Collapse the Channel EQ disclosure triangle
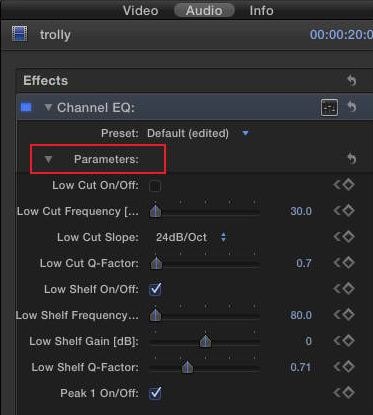Screen dimensions: 373x415 (x=48, y=107)
